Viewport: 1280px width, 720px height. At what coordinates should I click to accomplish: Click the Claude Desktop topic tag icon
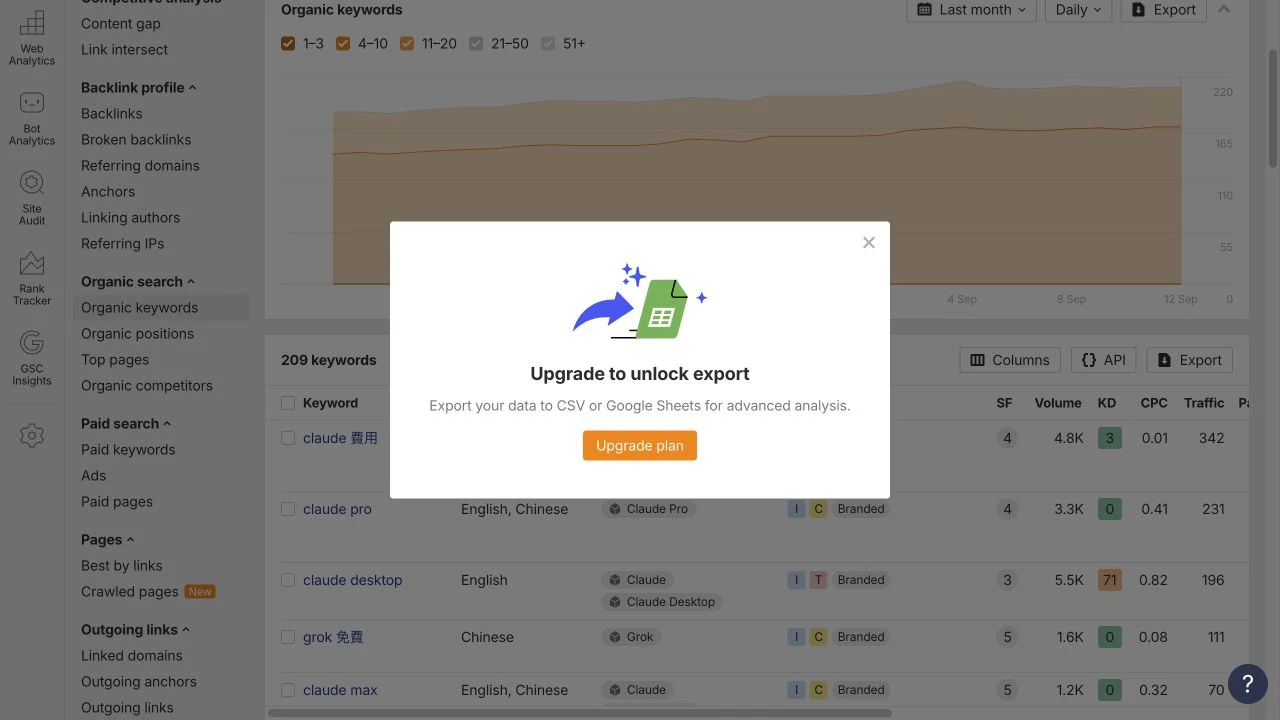(615, 602)
